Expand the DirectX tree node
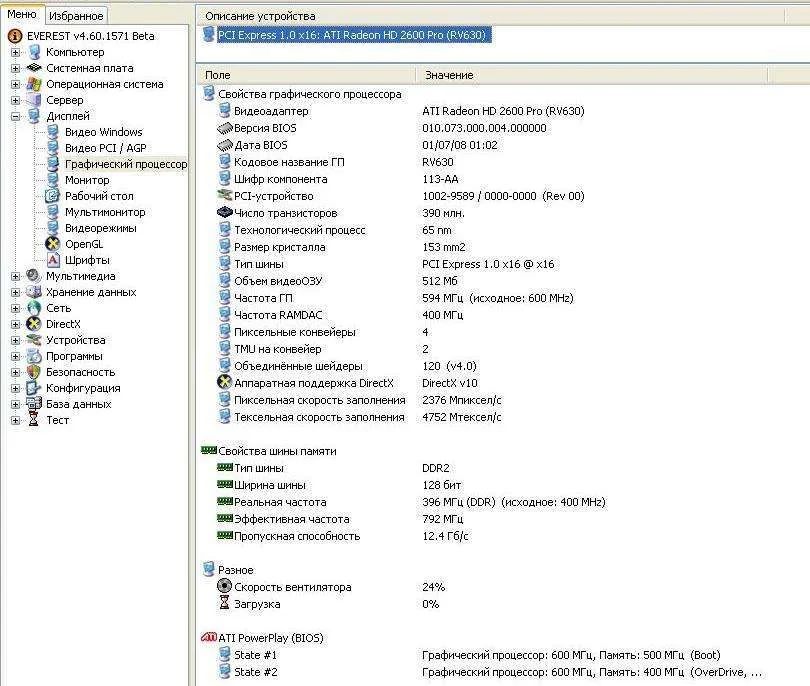Image resolution: width=810 pixels, height=686 pixels. coord(15,324)
